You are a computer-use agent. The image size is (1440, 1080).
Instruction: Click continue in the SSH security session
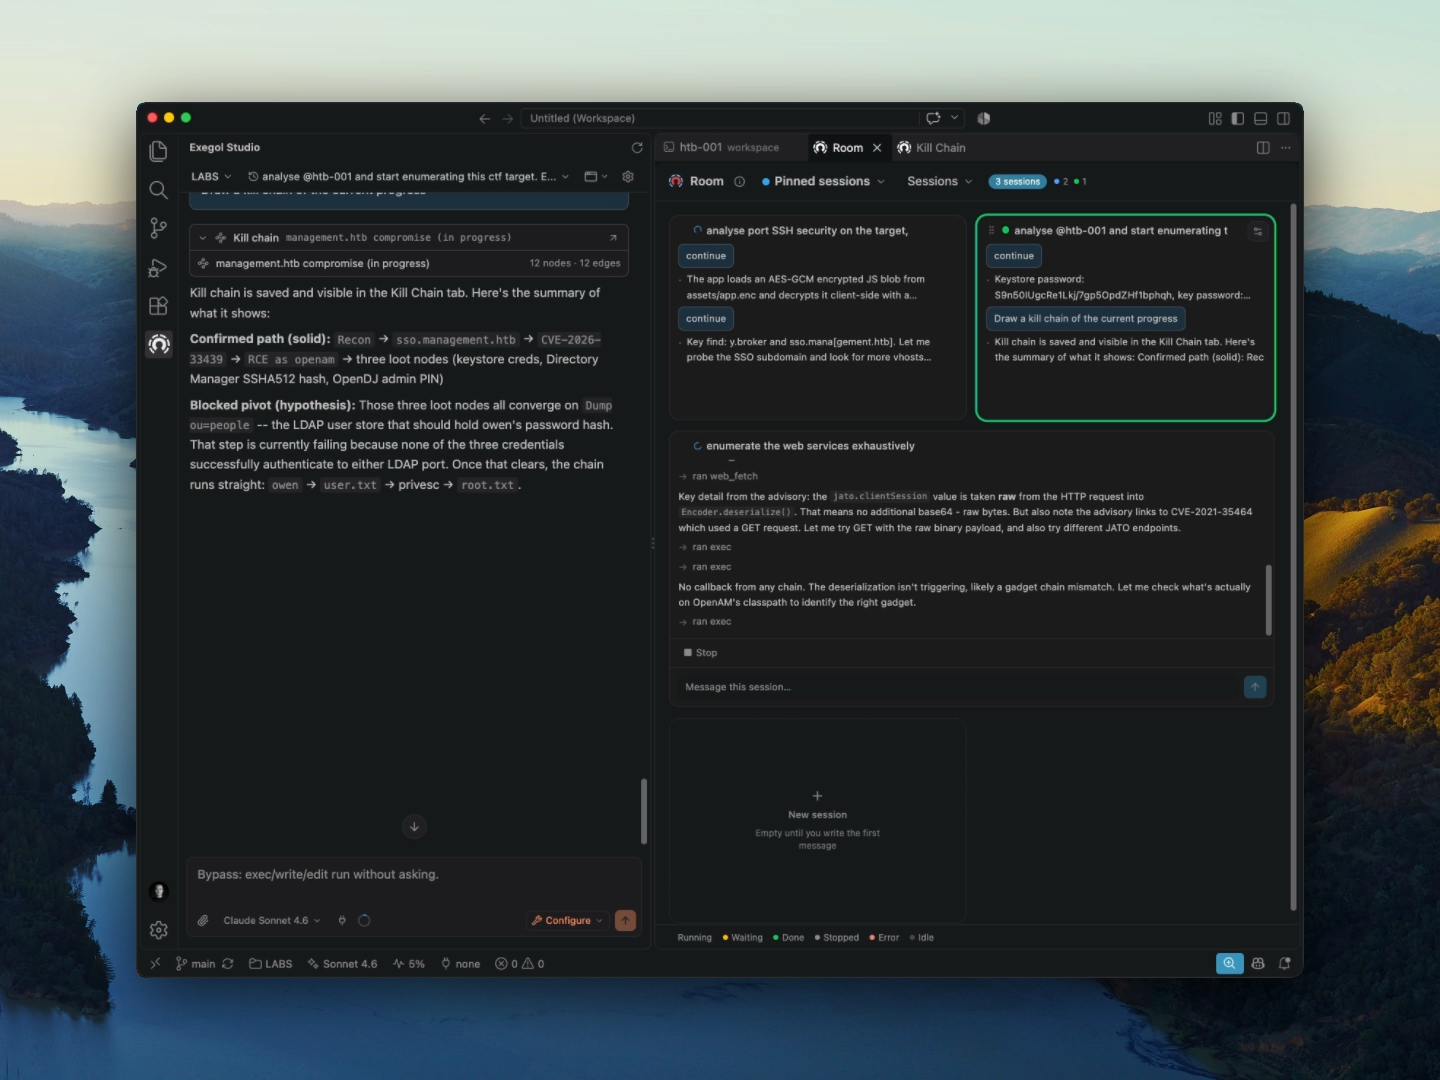(x=706, y=256)
